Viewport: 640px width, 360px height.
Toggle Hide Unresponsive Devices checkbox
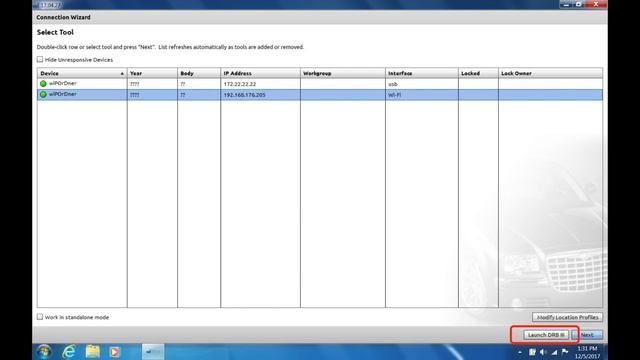[40, 60]
